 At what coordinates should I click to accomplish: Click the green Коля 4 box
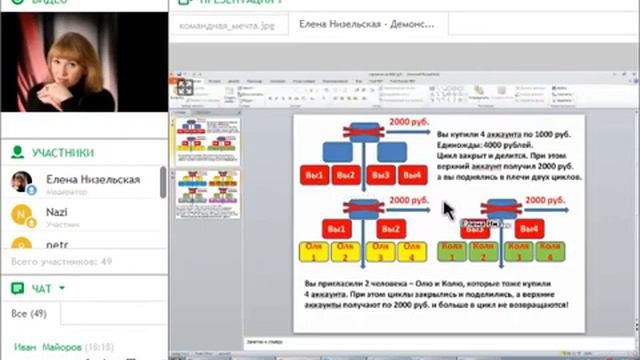551,251
